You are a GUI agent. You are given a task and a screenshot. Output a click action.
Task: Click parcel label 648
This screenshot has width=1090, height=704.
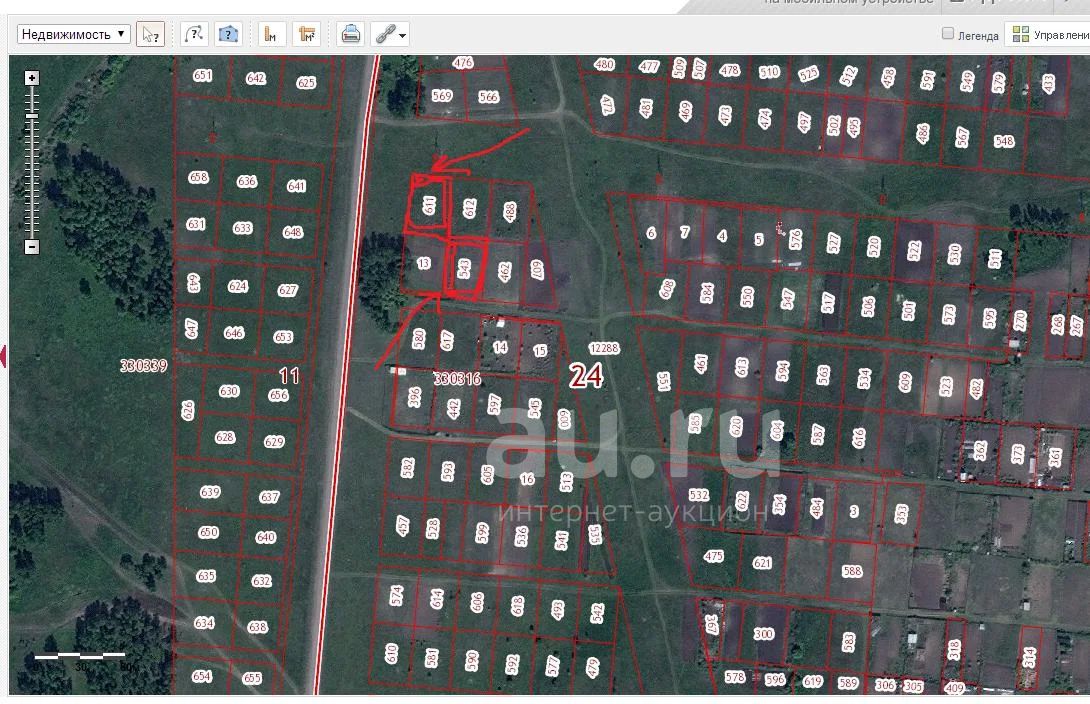[x=293, y=232]
